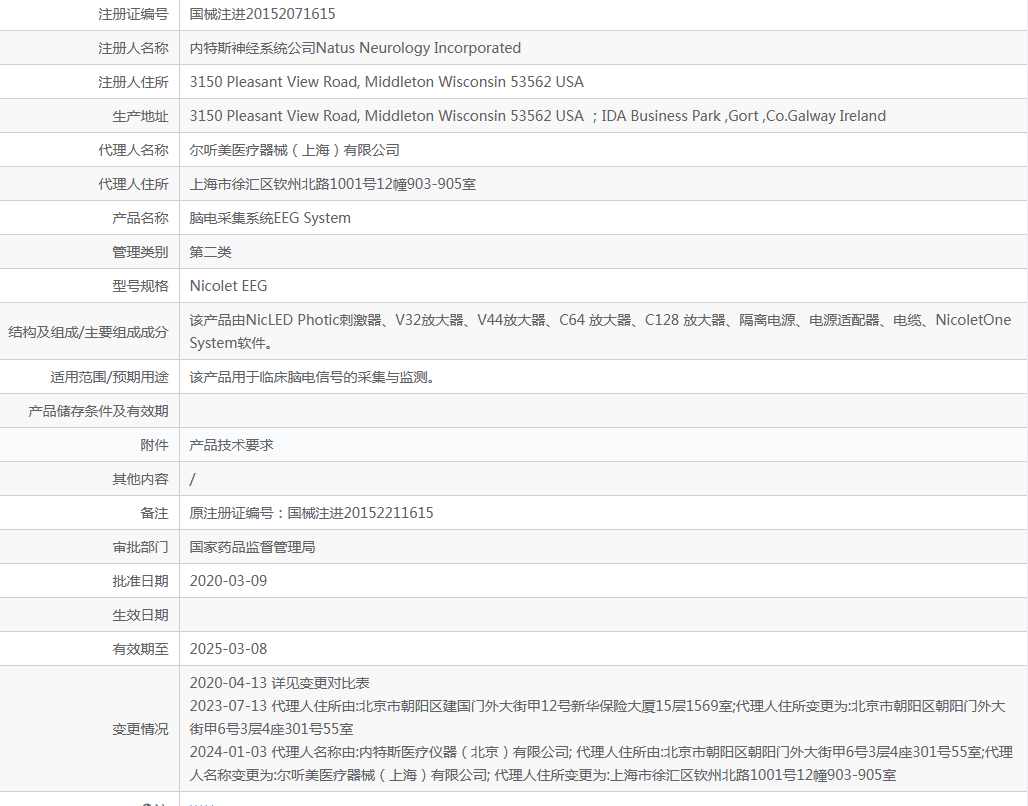Select the composition text starting 该产品由NicLED Photic刺激器
1028x806 pixels.
pyautogui.click(x=601, y=331)
